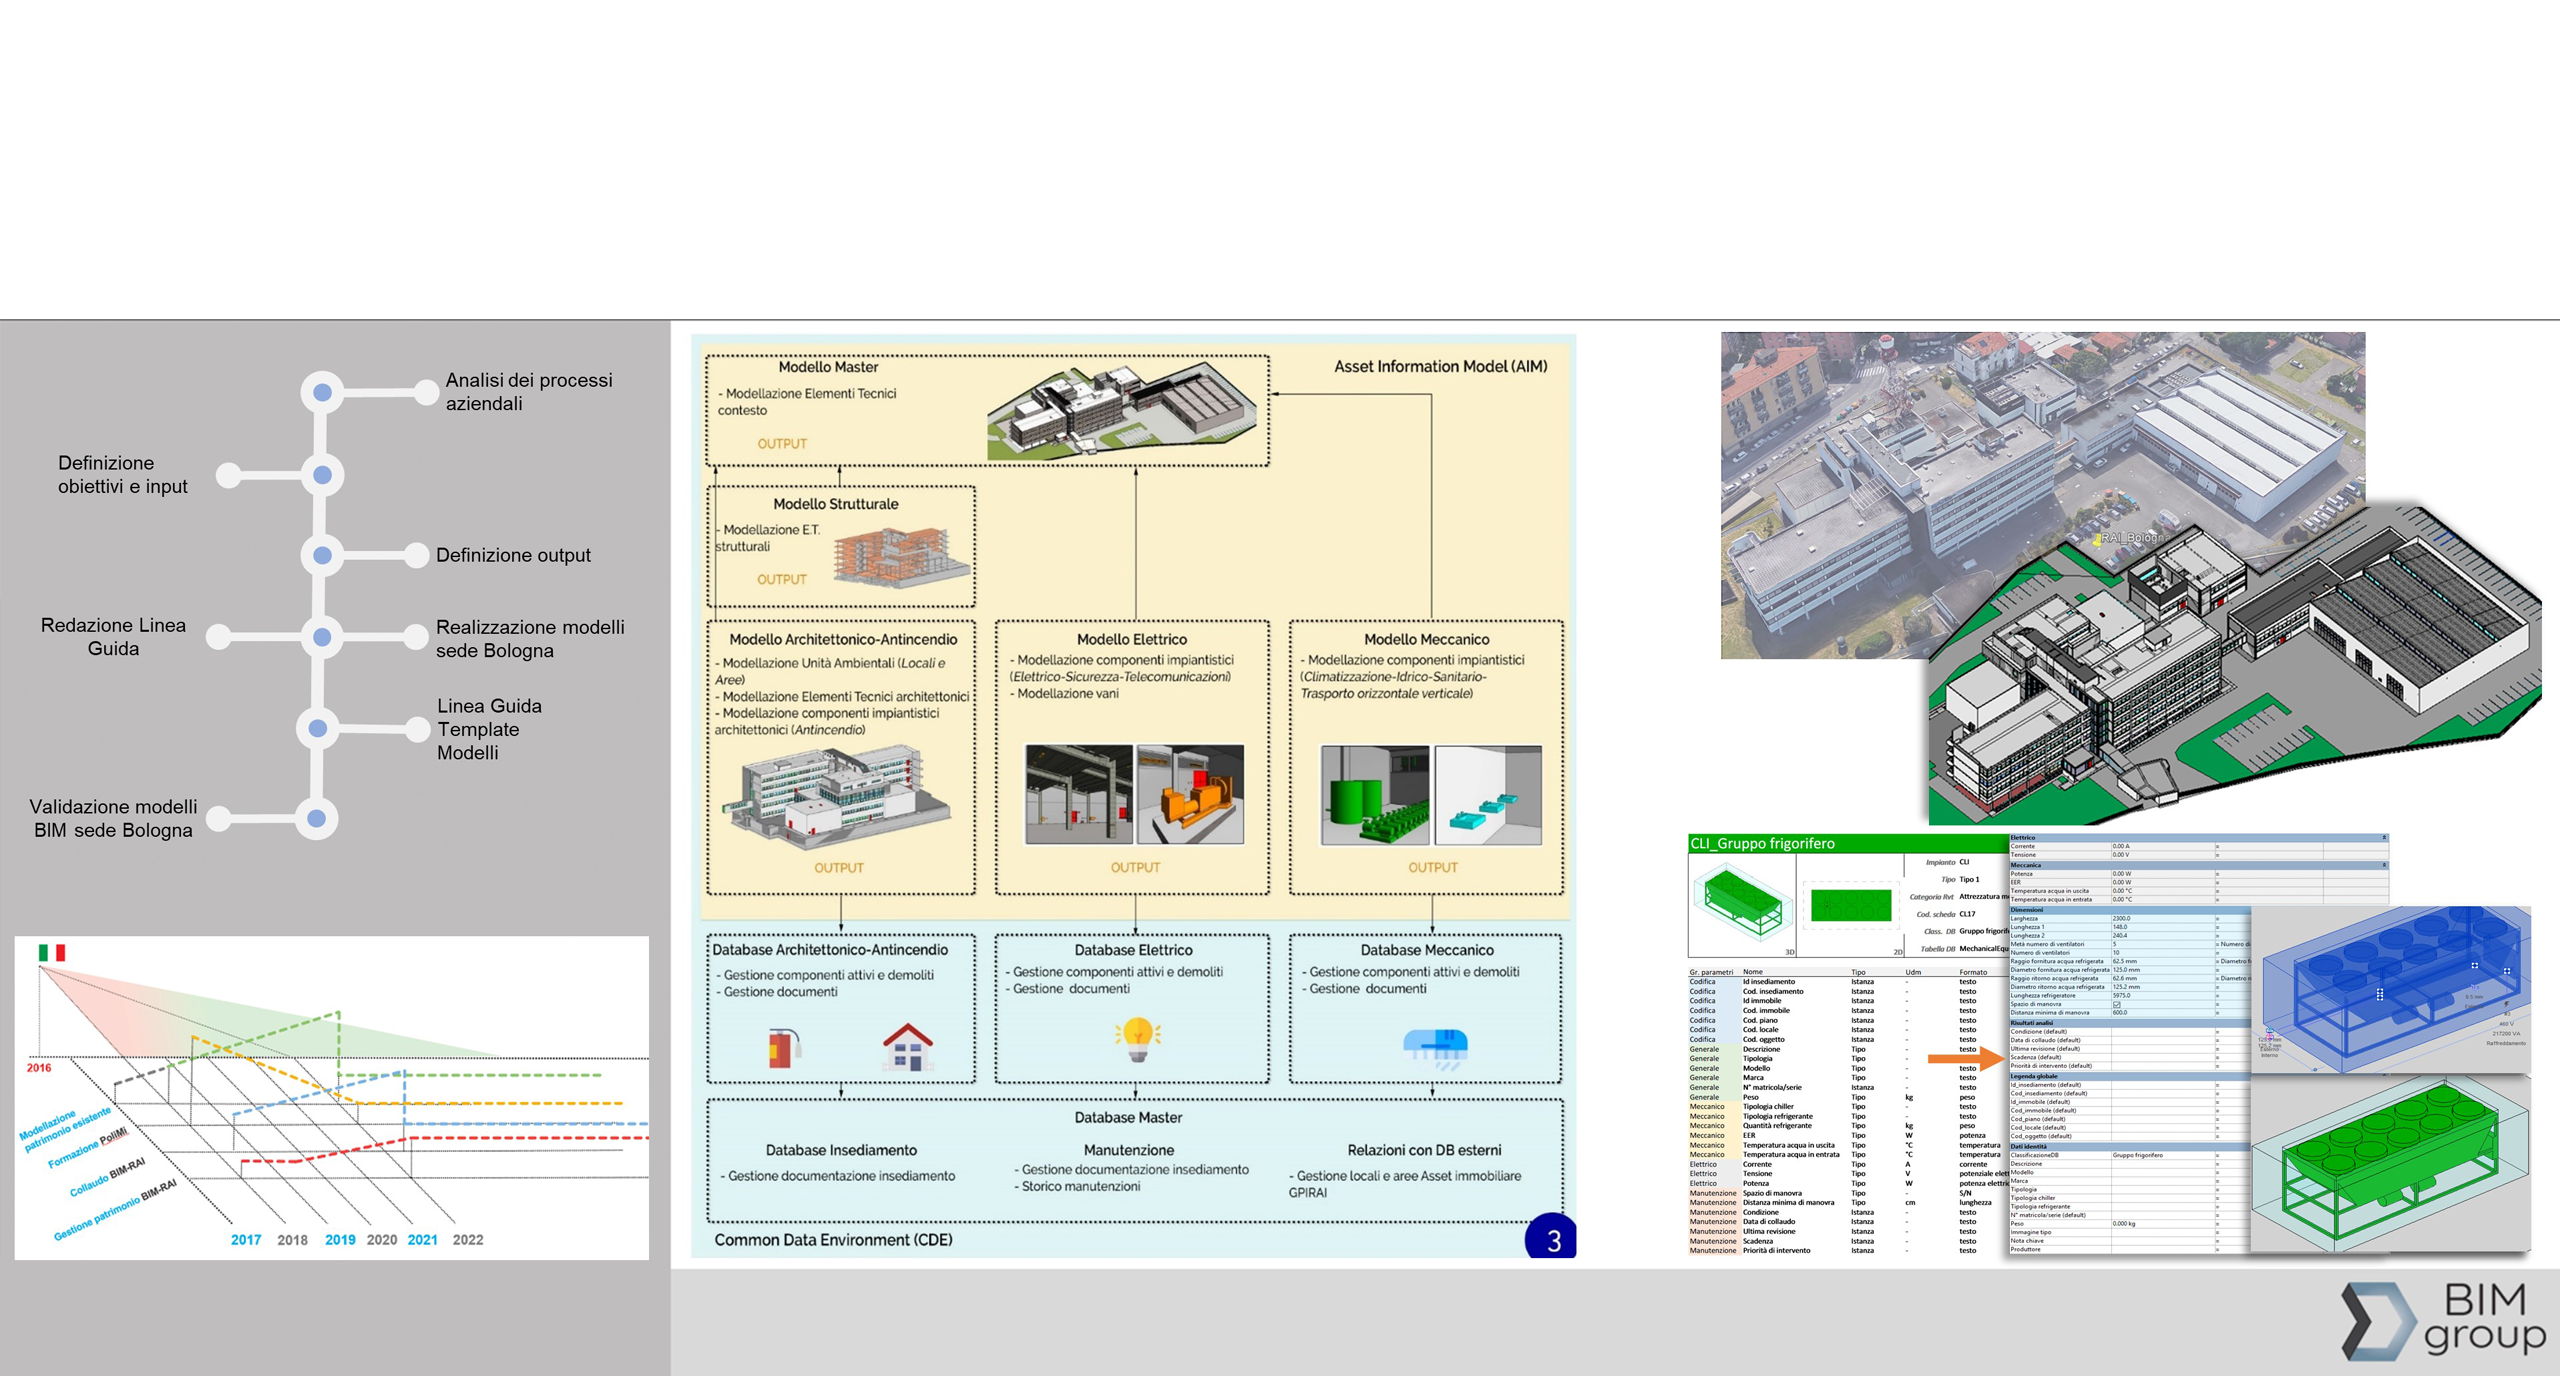
Task: Click the blue node beside Analisi dei processi aziendali
Action: point(322,392)
